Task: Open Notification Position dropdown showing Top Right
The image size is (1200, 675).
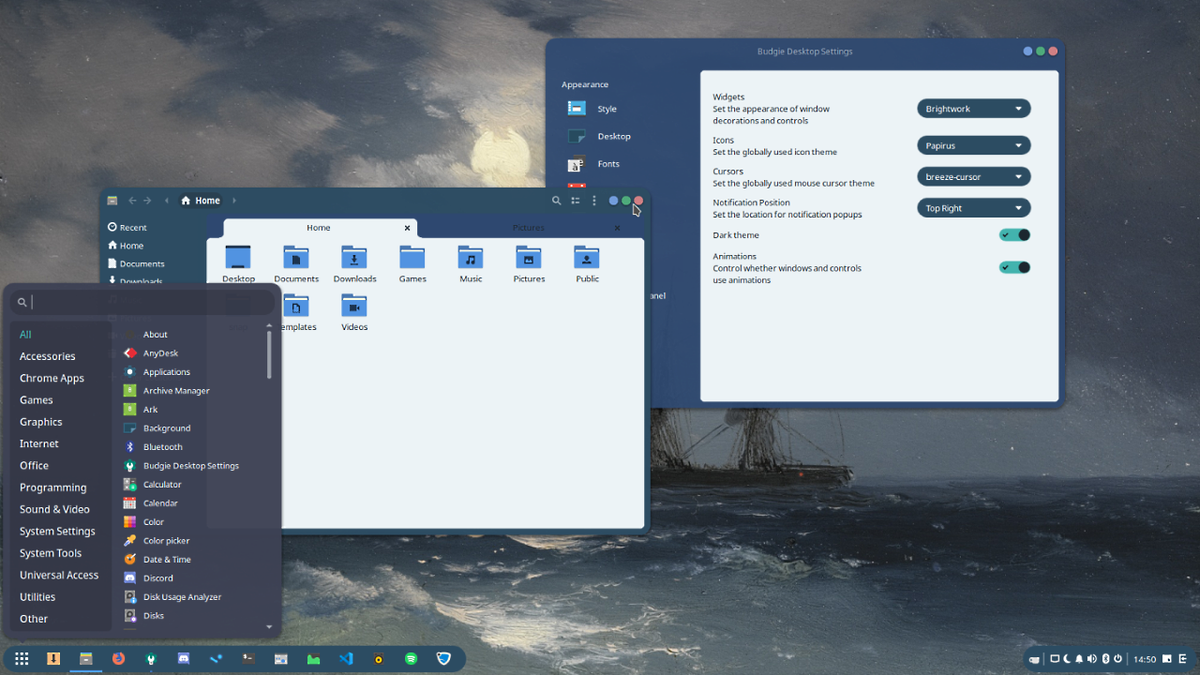Action: pyautogui.click(x=973, y=208)
